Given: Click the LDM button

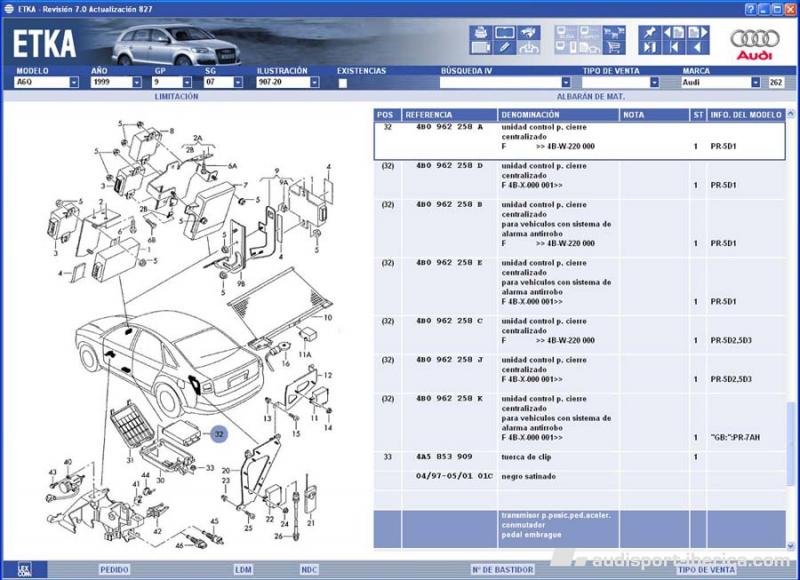Looking at the screenshot, I should (x=243, y=569).
